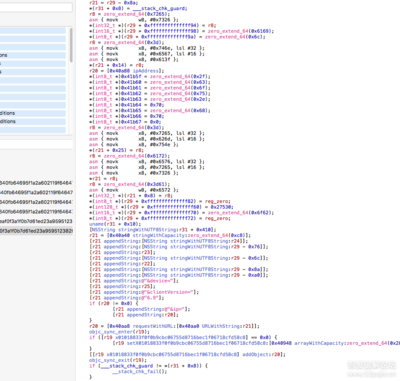Click the line 'uname(r31 + 0x10);'
Screen dimensions: 400x381
pyautogui.click(x=115, y=224)
